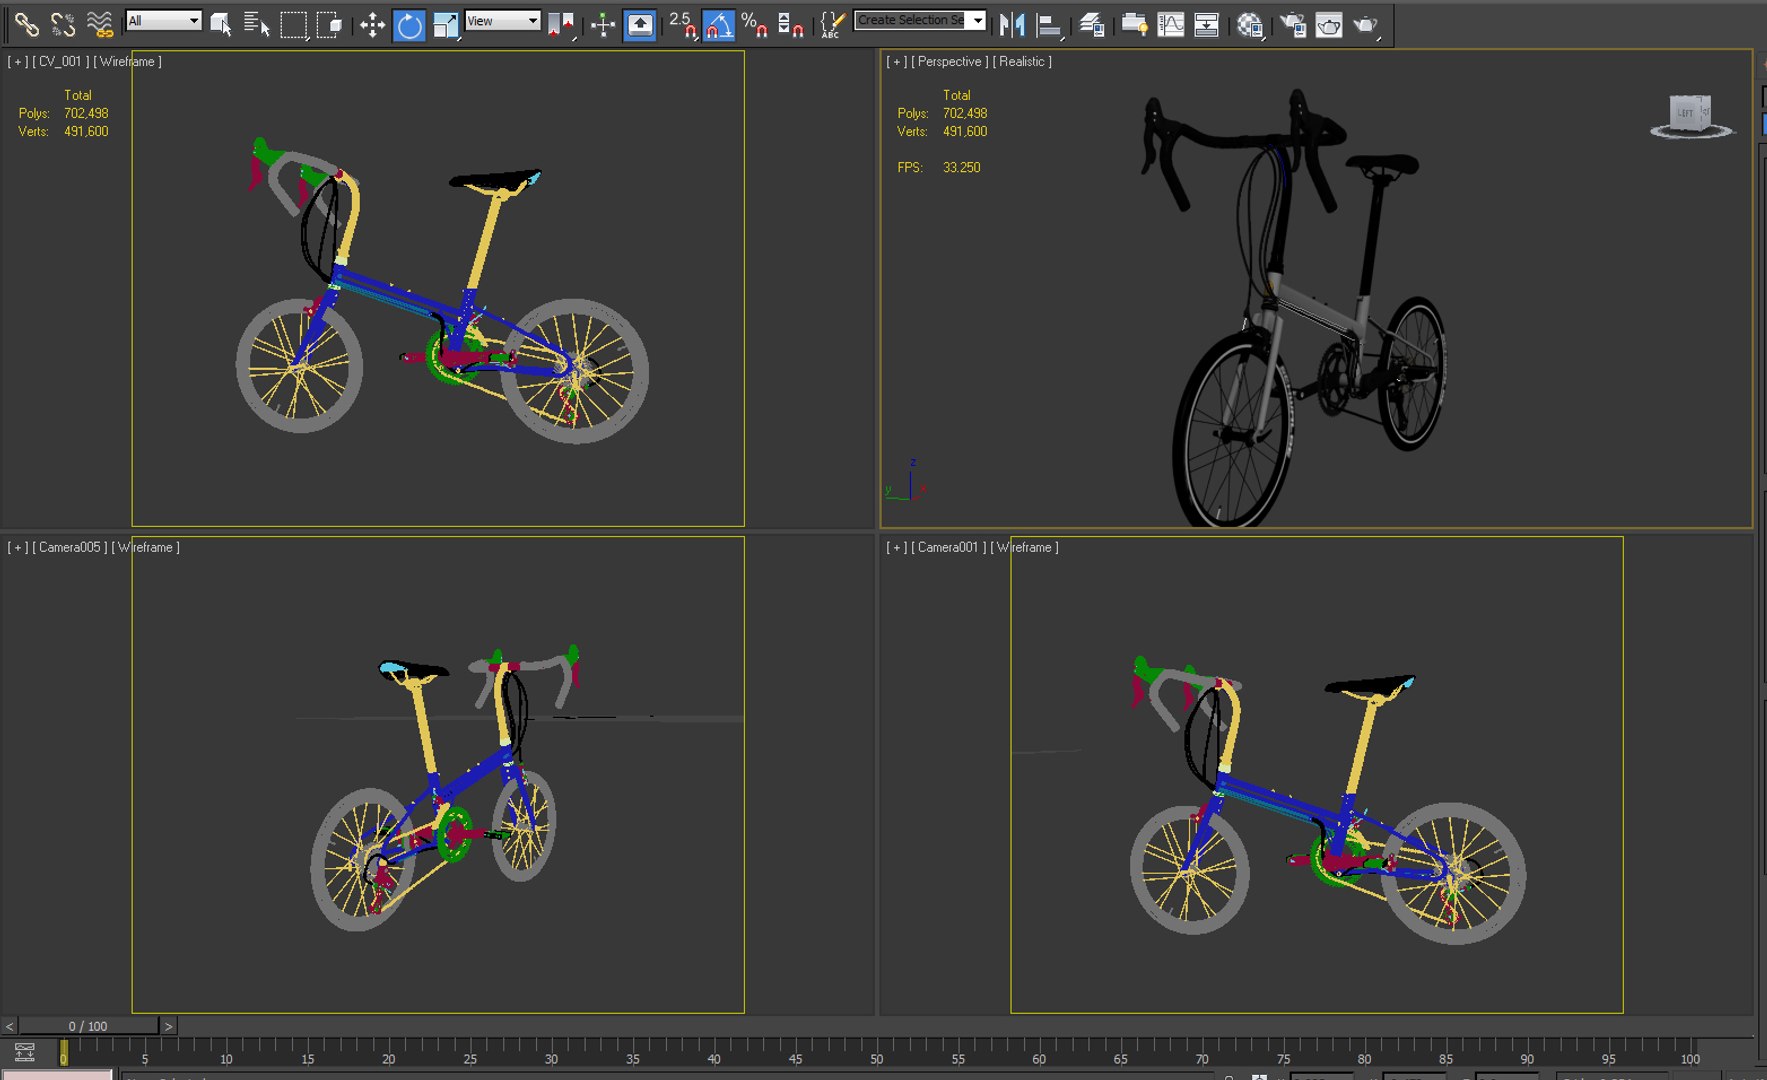Open the Schematic View
This screenshot has height=1080, width=1767.
[x=1207, y=24]
